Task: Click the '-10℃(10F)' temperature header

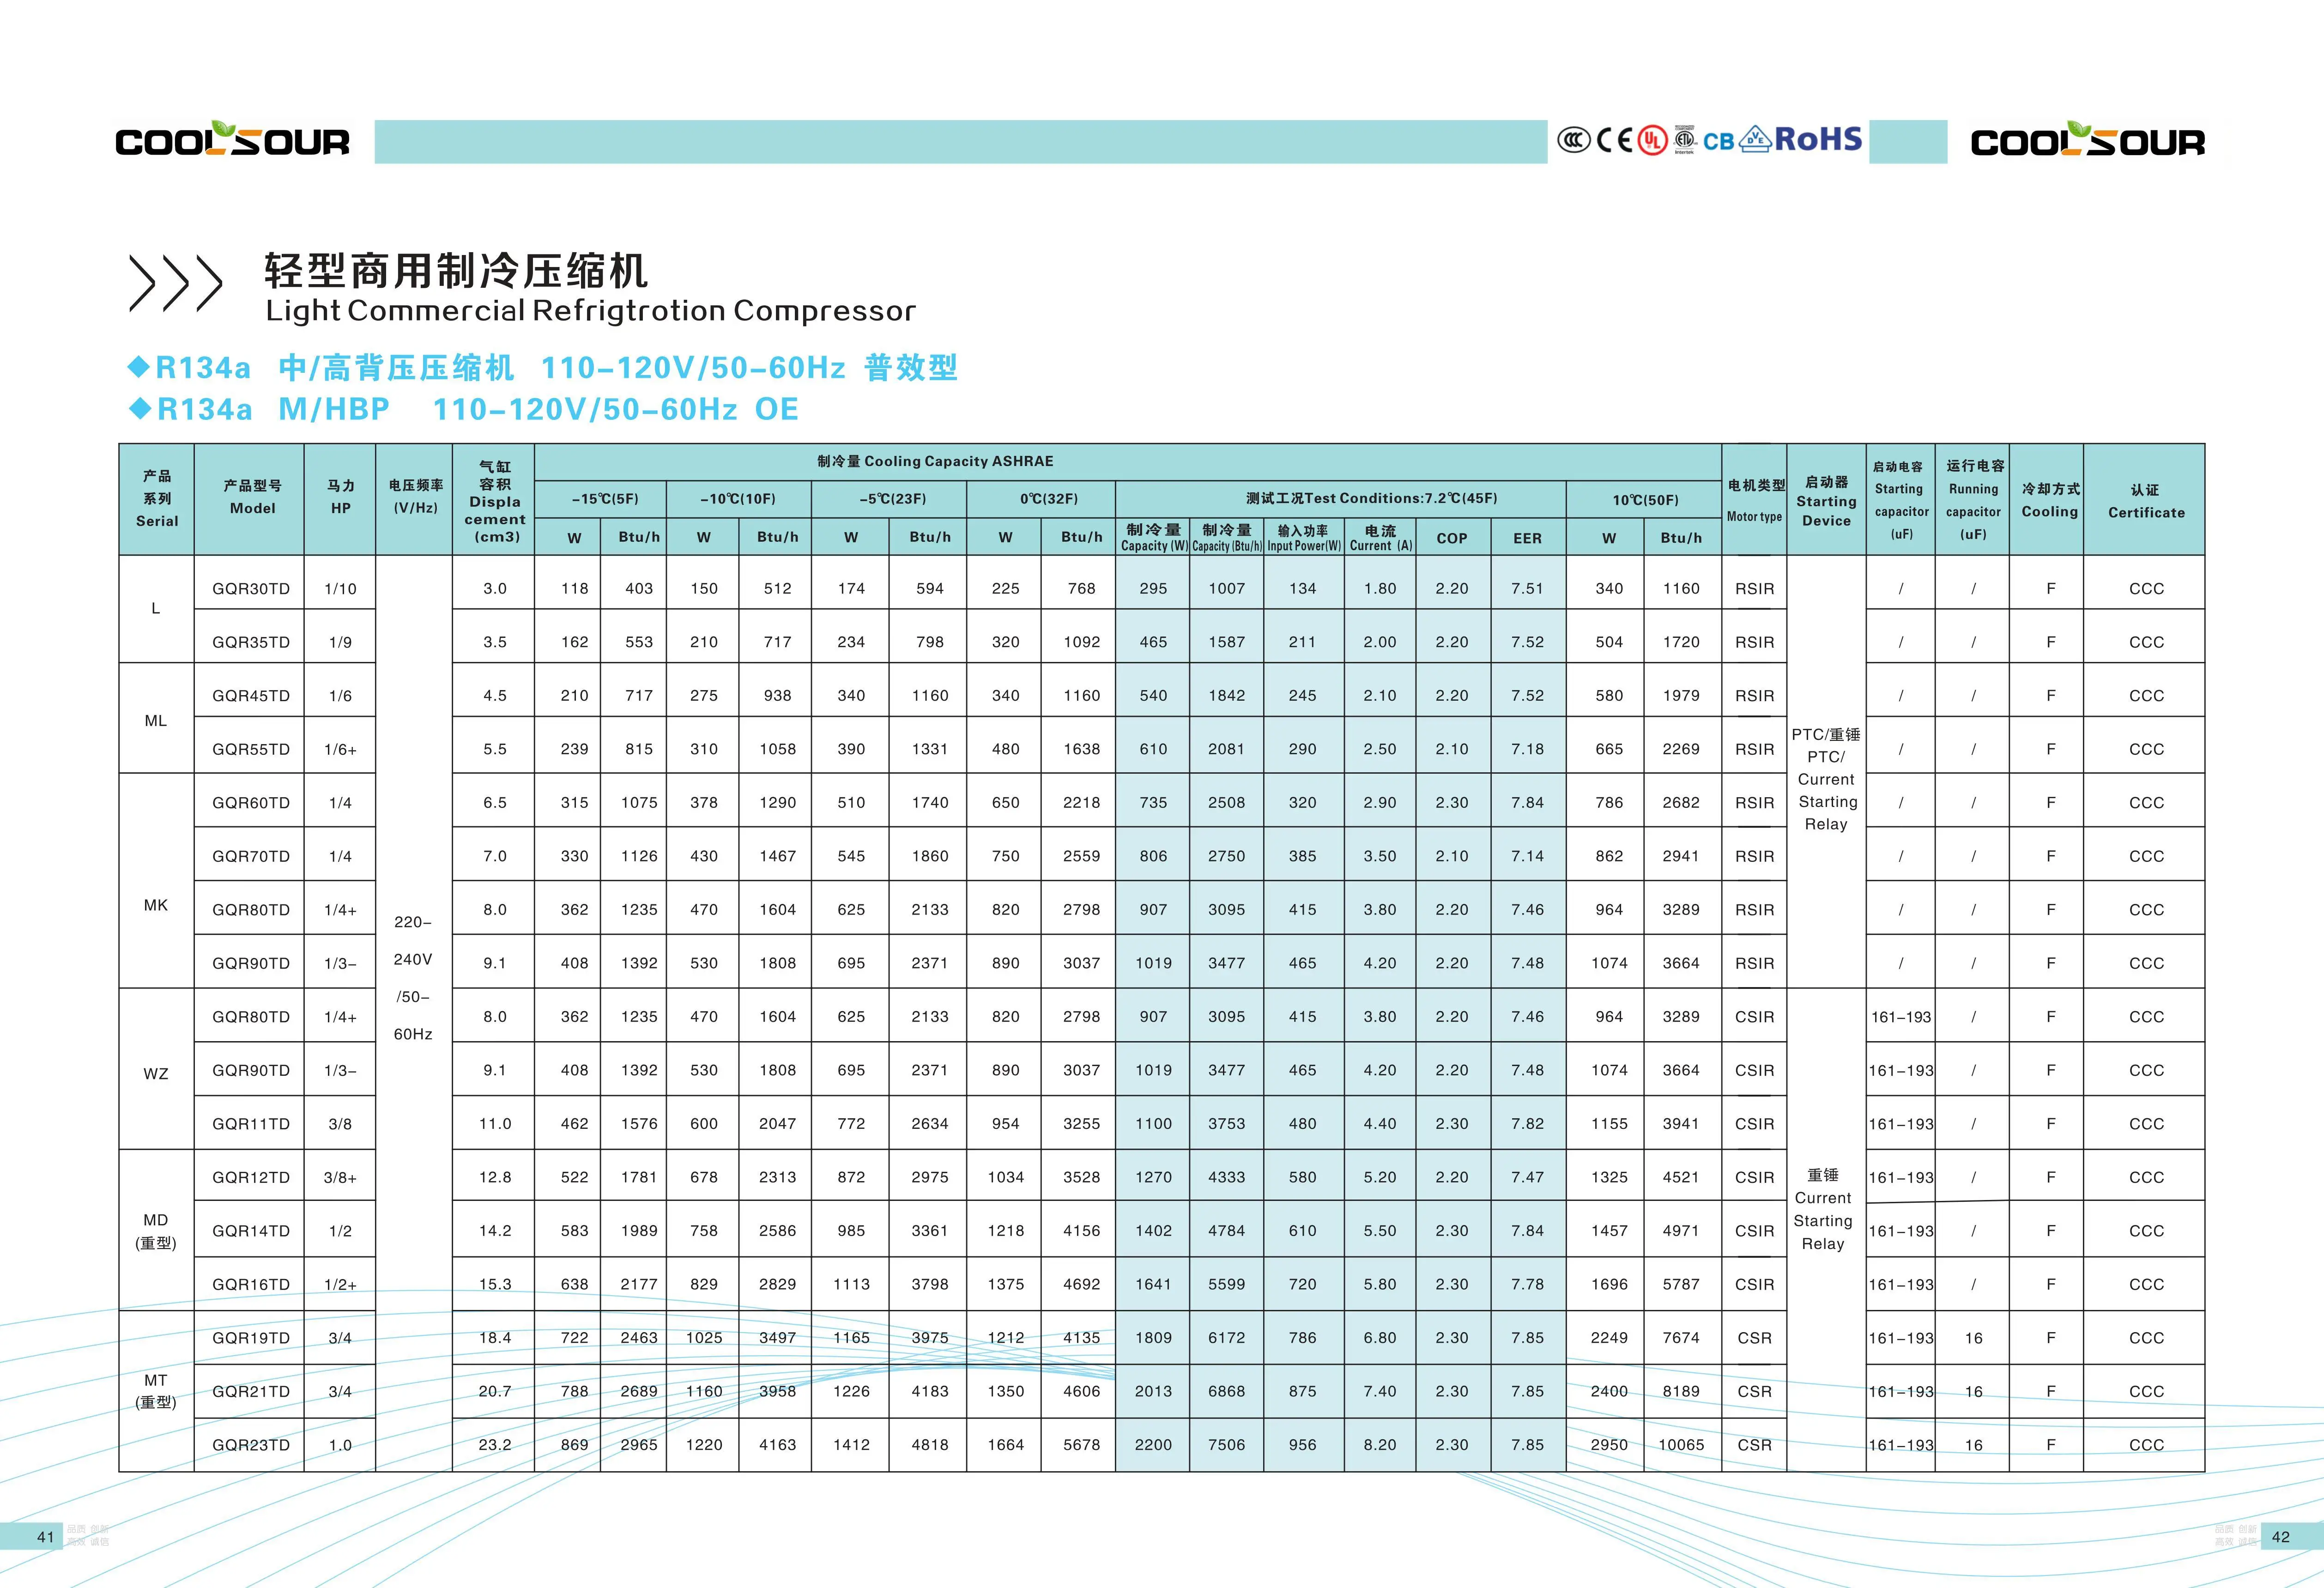Action: (738, 499)
